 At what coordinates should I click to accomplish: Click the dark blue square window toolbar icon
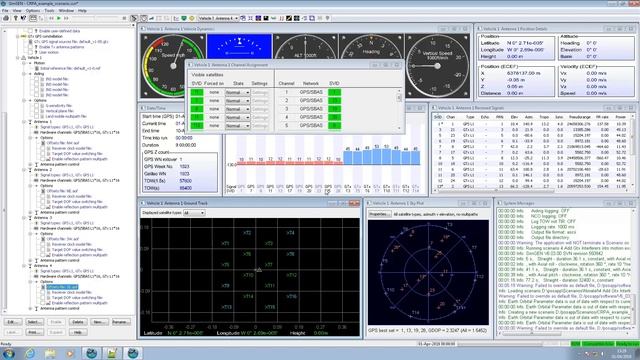tap(258, 18)
